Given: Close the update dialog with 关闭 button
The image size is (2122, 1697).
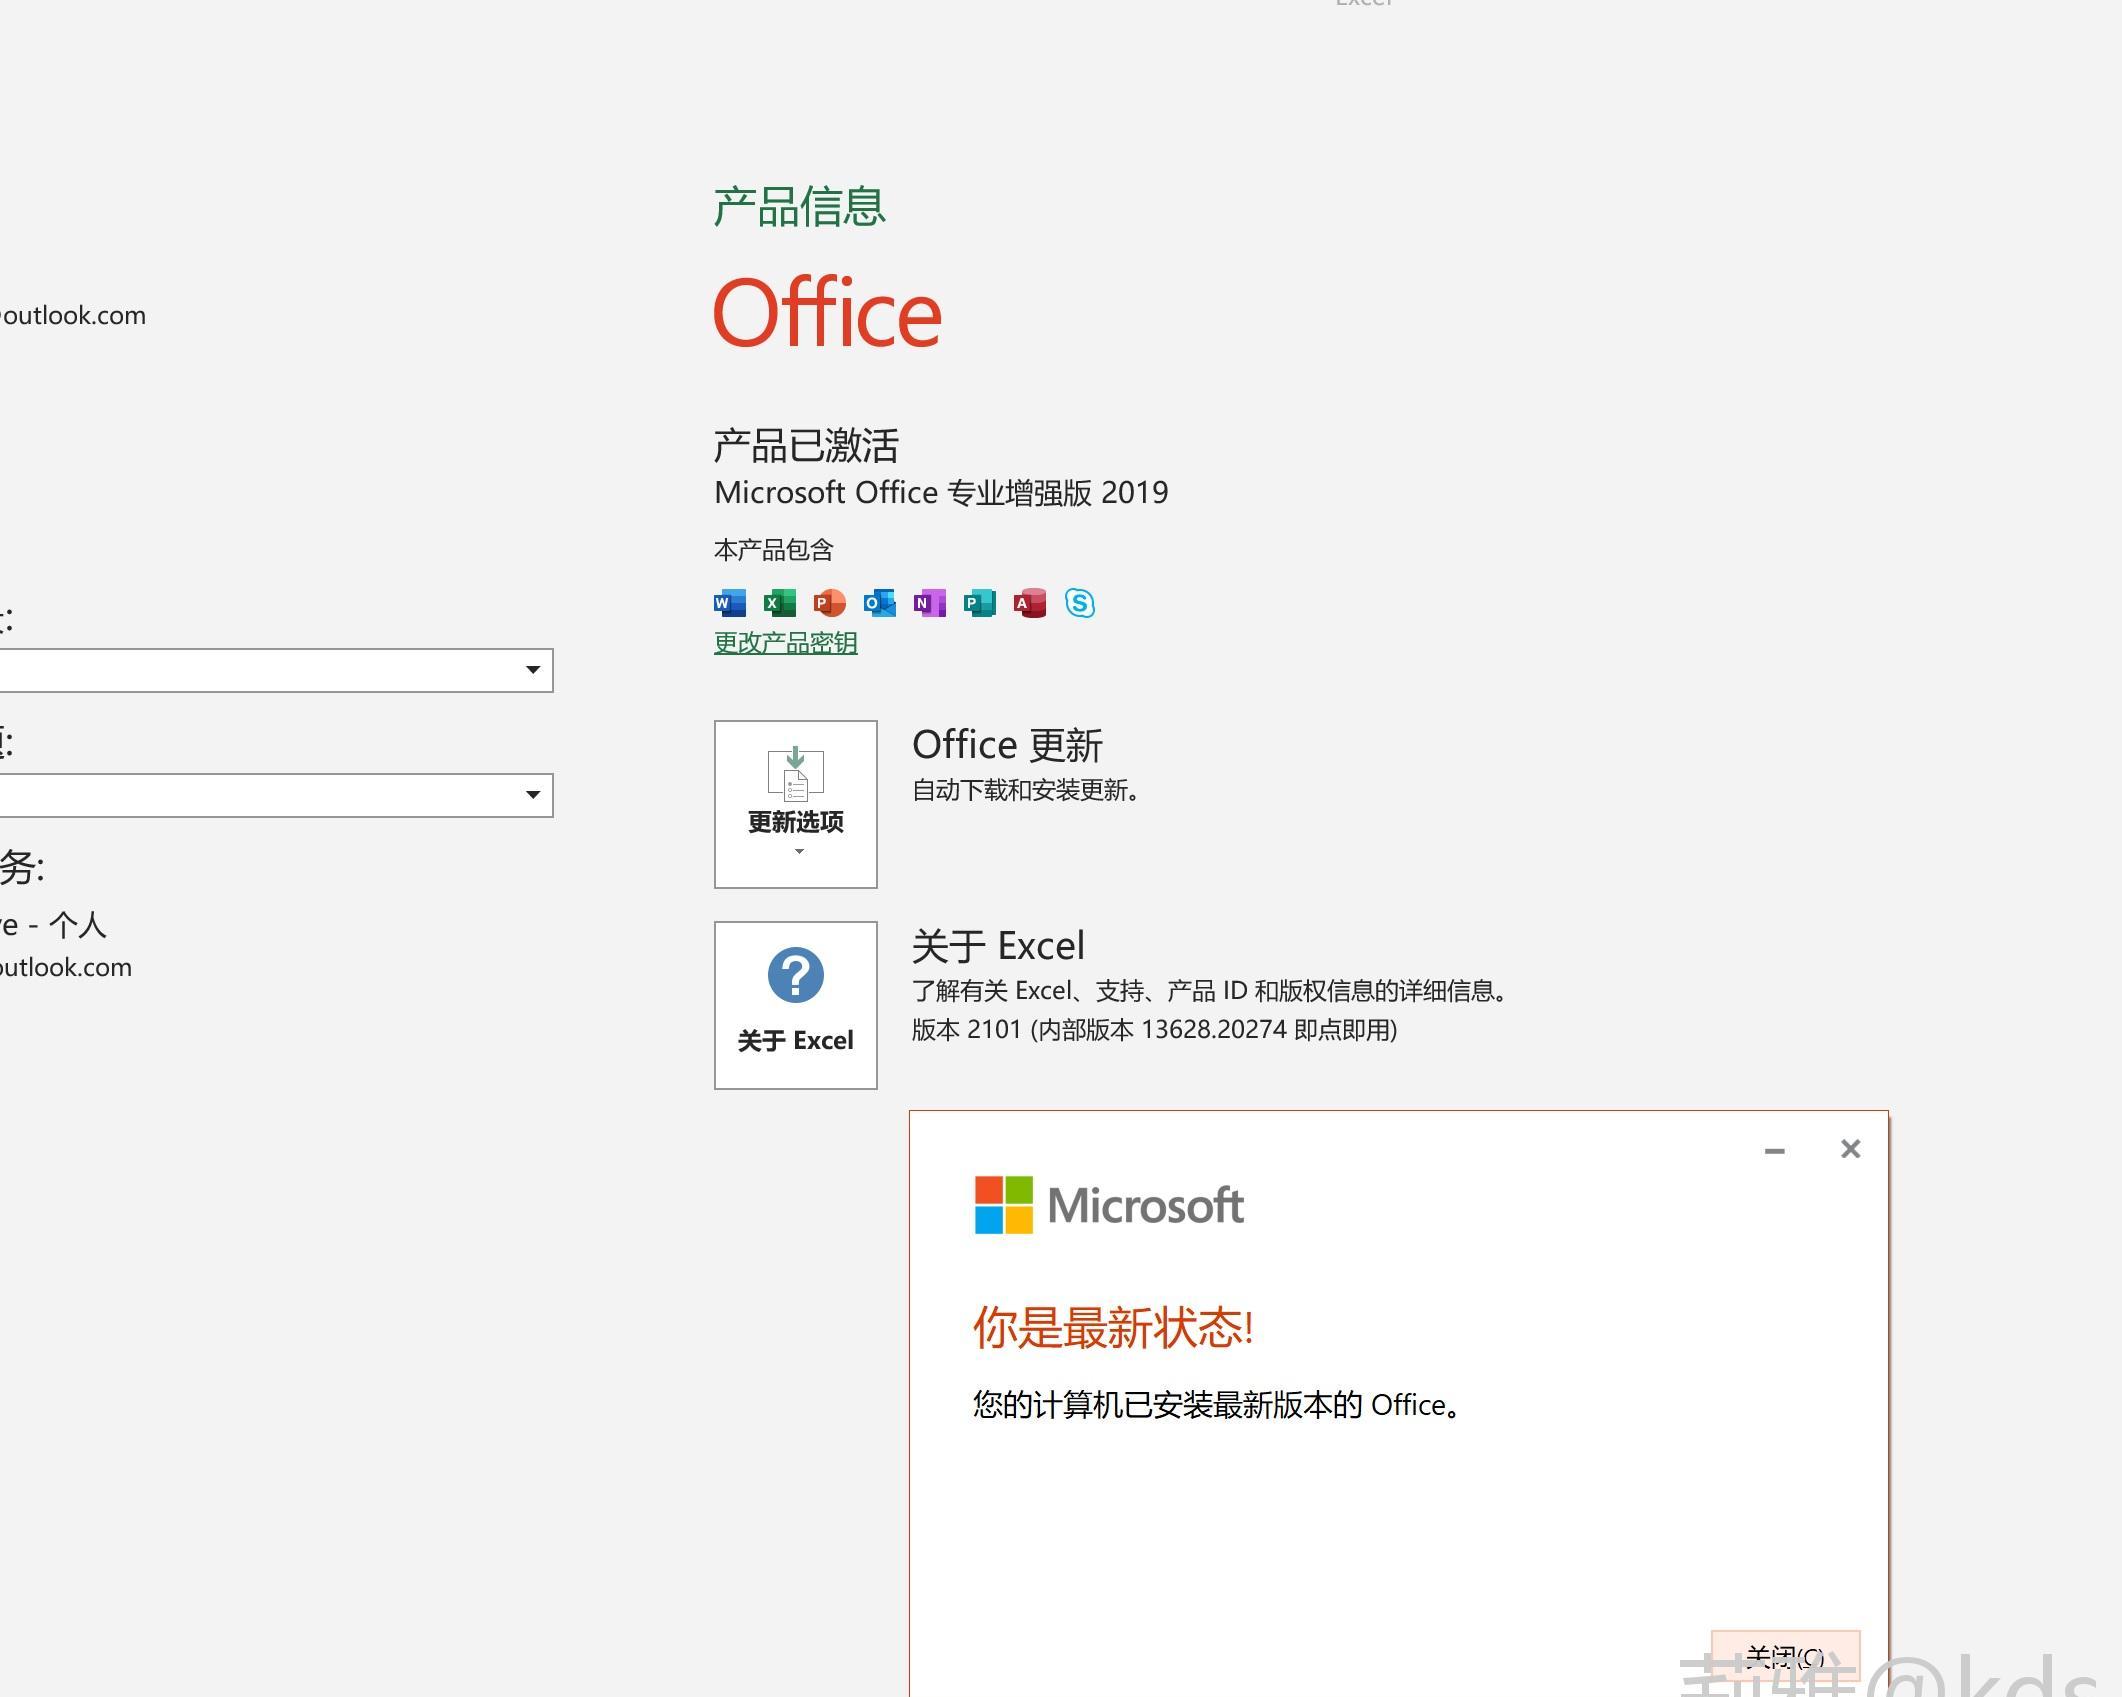Looking at the screenshot, I should pyautogui.click(x=1786, y=1658).
